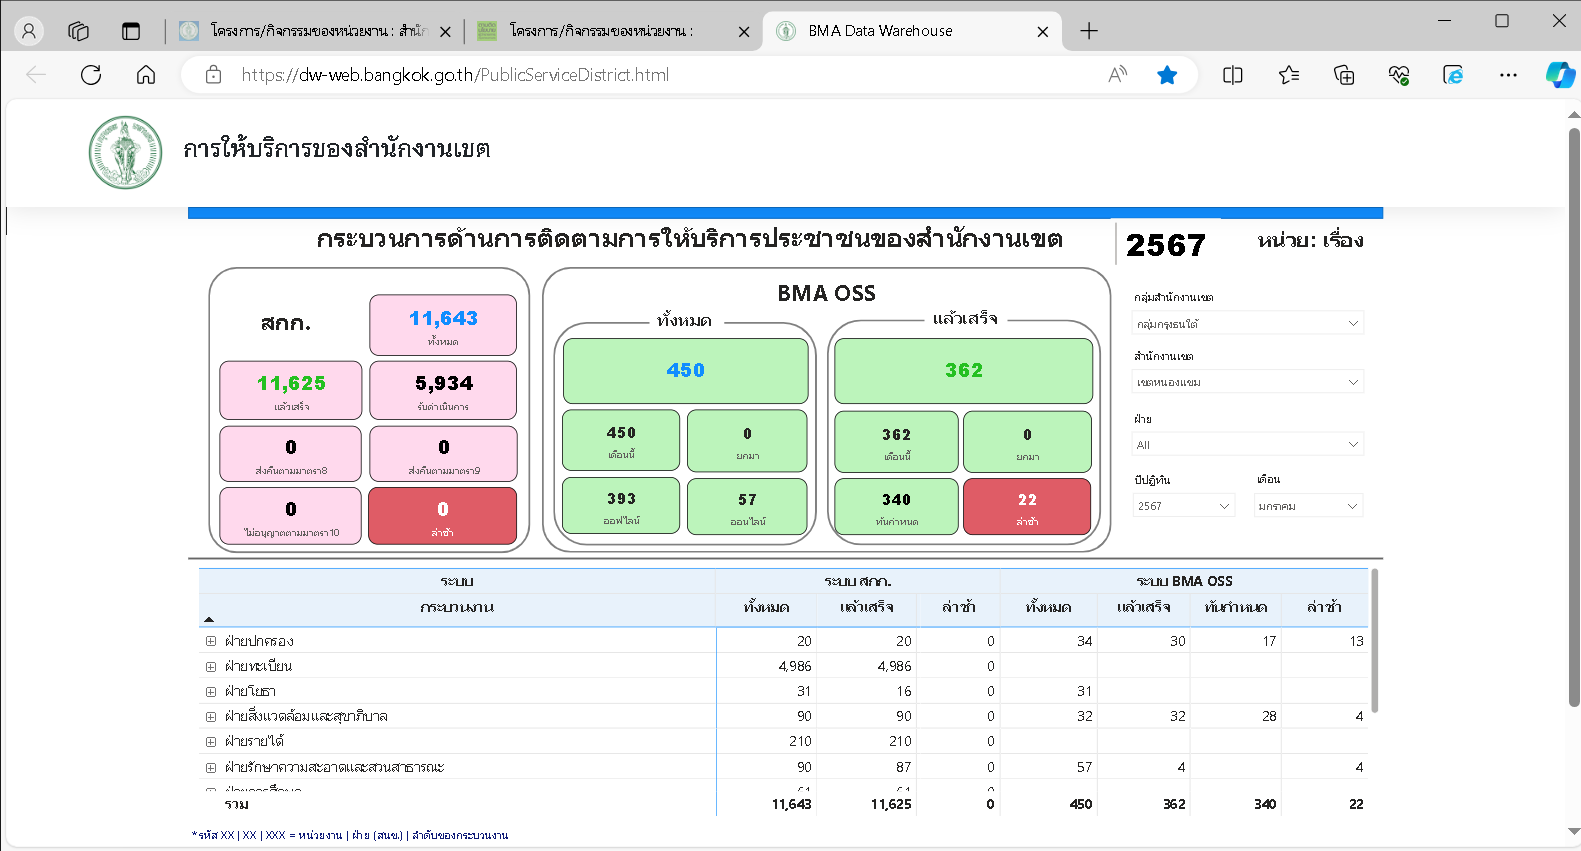
Task: Open the กลุ่มสำนักงานเขต dropdown
Action: click(1247, 323)
